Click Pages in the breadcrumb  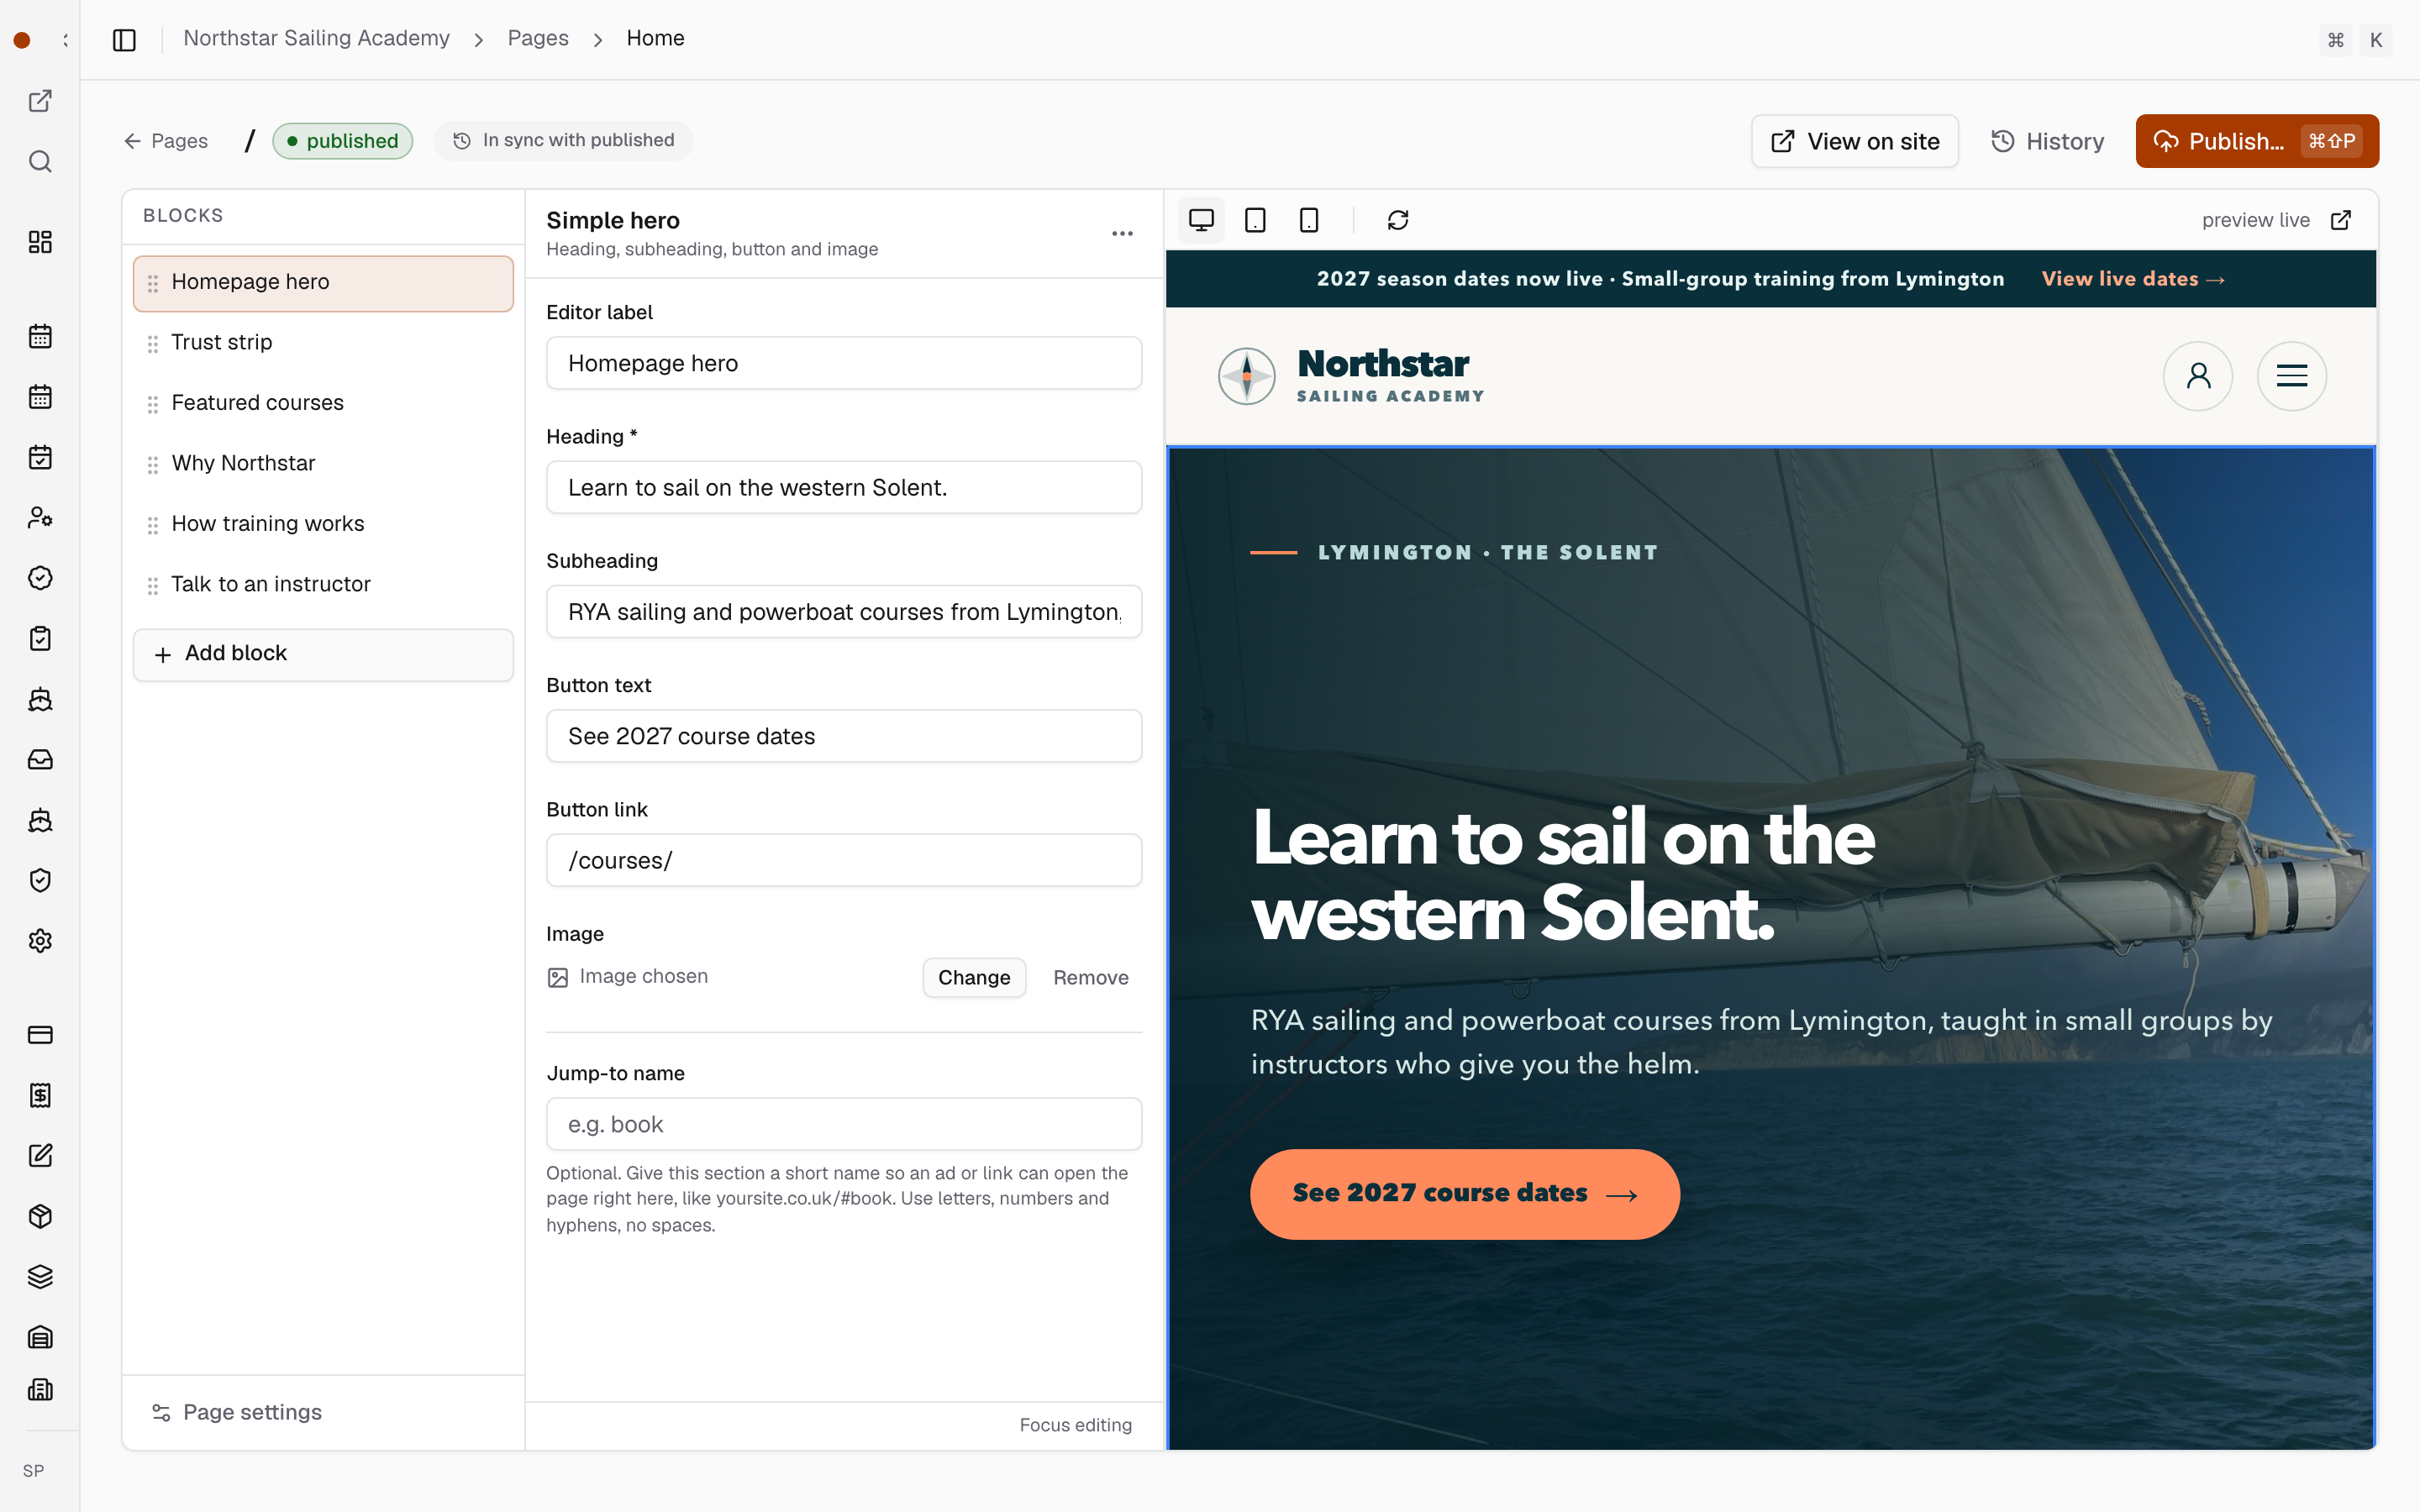538,38
